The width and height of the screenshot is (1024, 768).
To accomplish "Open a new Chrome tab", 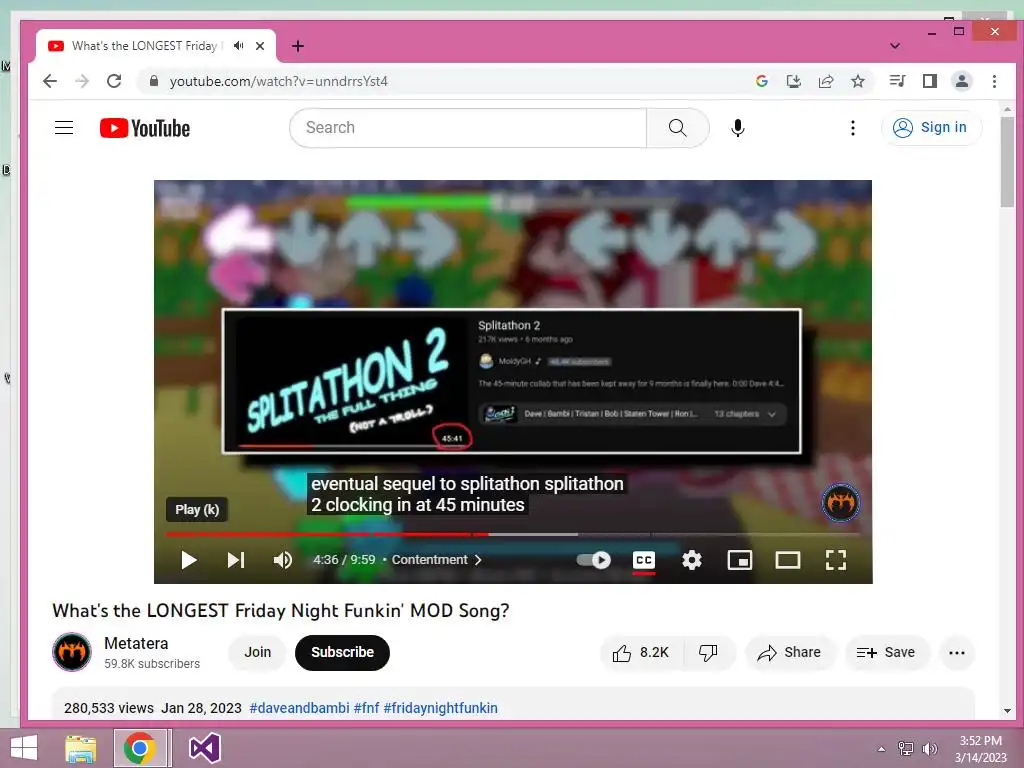I will point(298,46).
